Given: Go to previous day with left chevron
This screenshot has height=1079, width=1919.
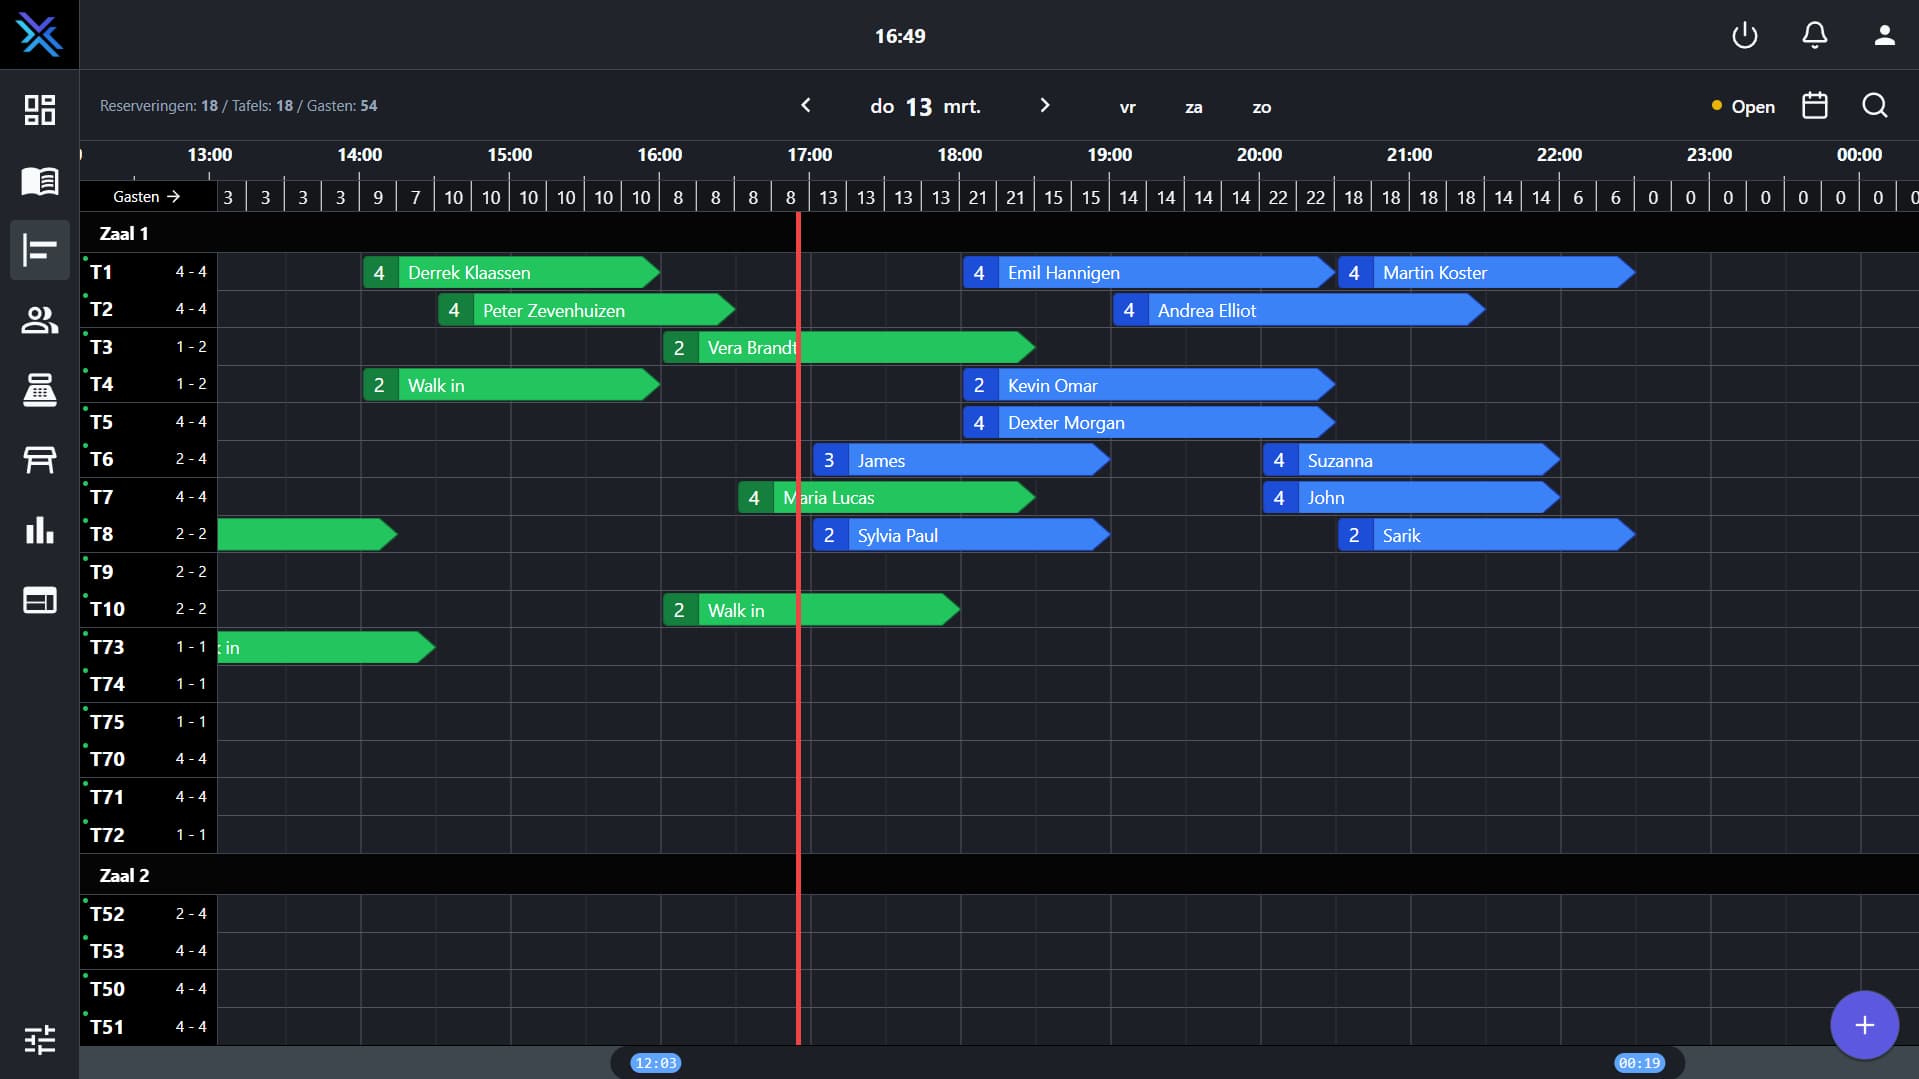Looking at the screenshot, I should (x=806, y=105).
